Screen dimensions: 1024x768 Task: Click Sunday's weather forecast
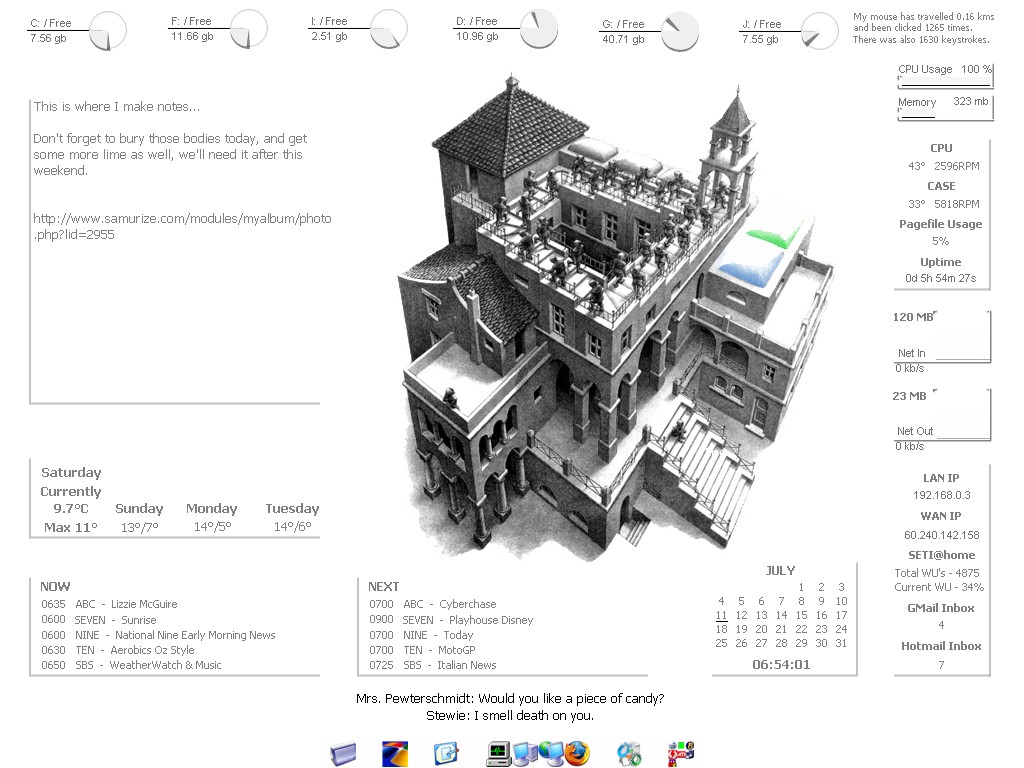tap(138, 518)
